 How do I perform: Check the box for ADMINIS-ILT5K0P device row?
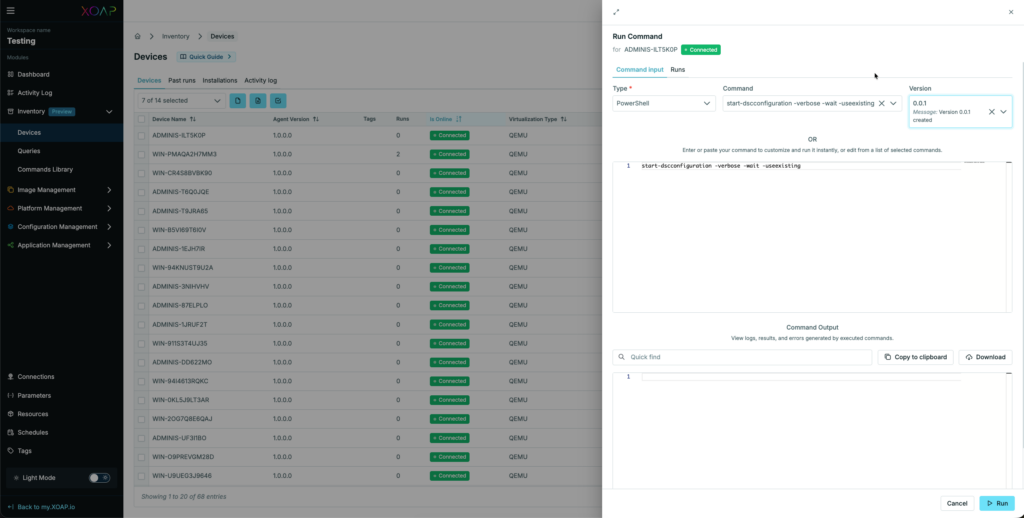point(142,135)
